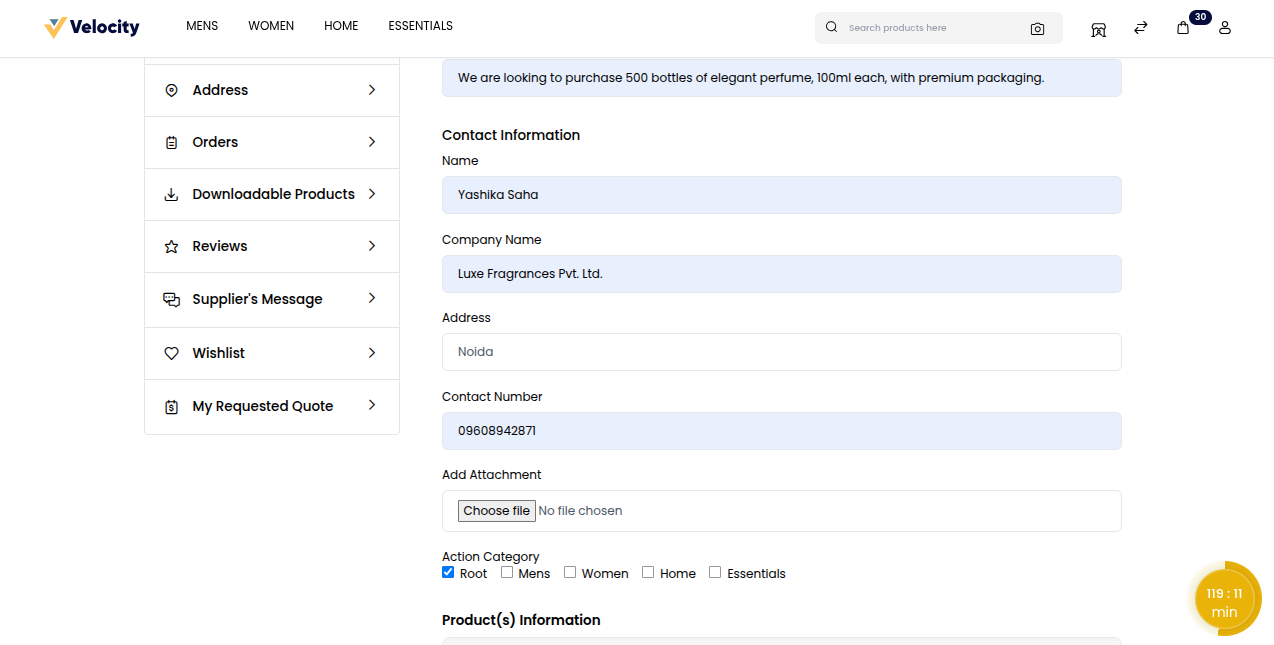Open the ESSENTIALS menu in navbar
The height and width of the screenshot is (645, 1274).
[420, 26]
